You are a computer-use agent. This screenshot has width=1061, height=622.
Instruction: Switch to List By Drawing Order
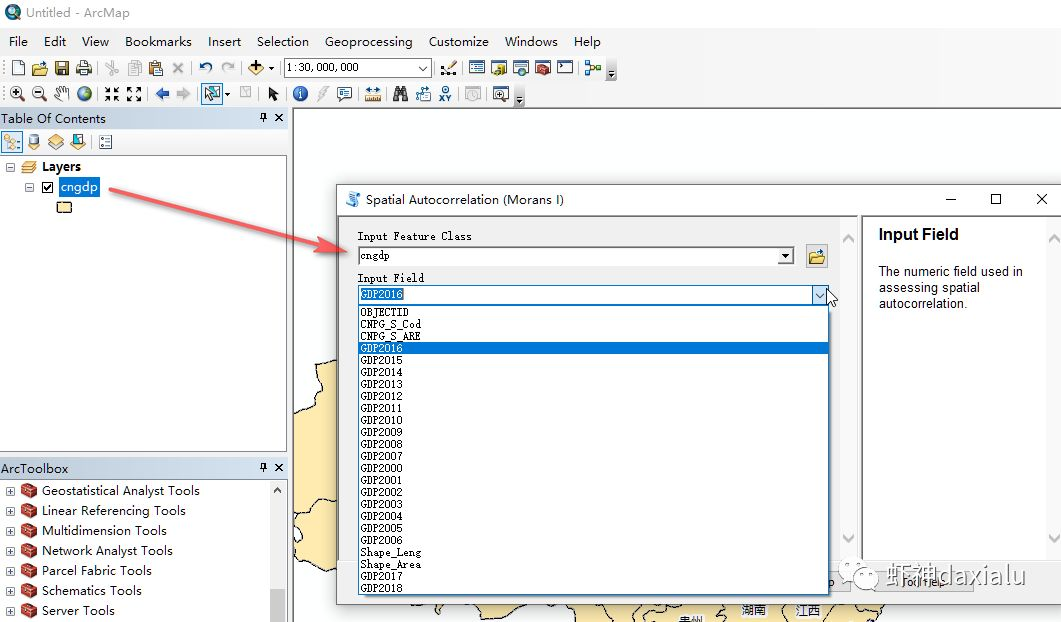click(x=12, y=141)
